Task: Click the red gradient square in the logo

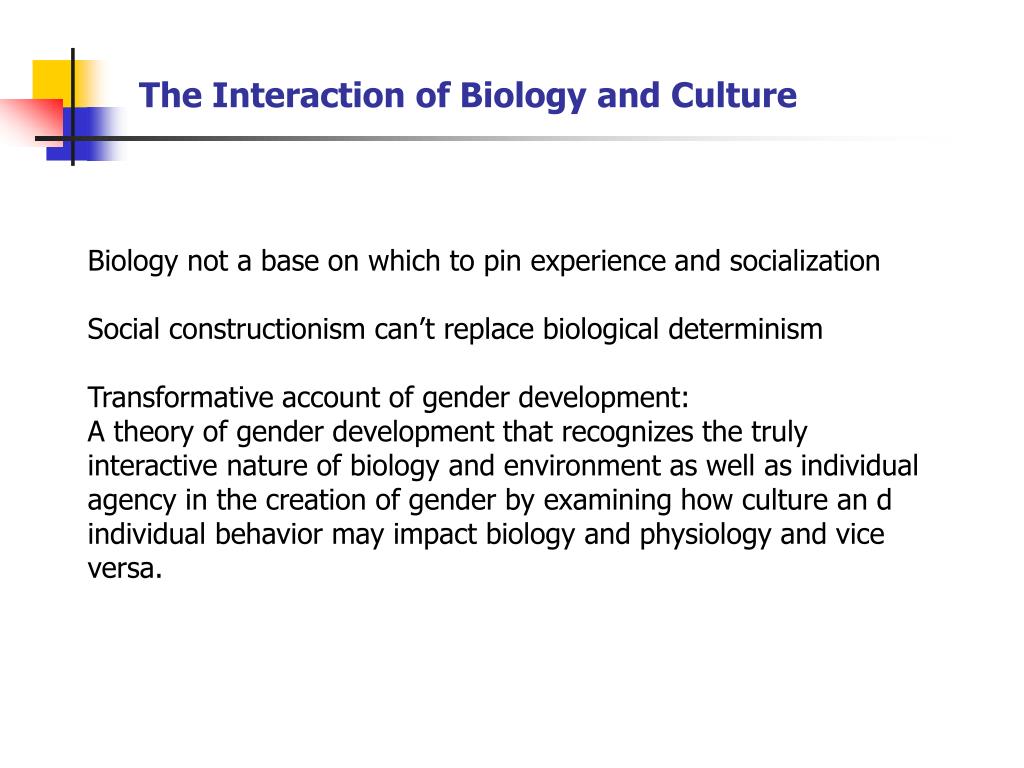Action: click(x=31, y=121)
